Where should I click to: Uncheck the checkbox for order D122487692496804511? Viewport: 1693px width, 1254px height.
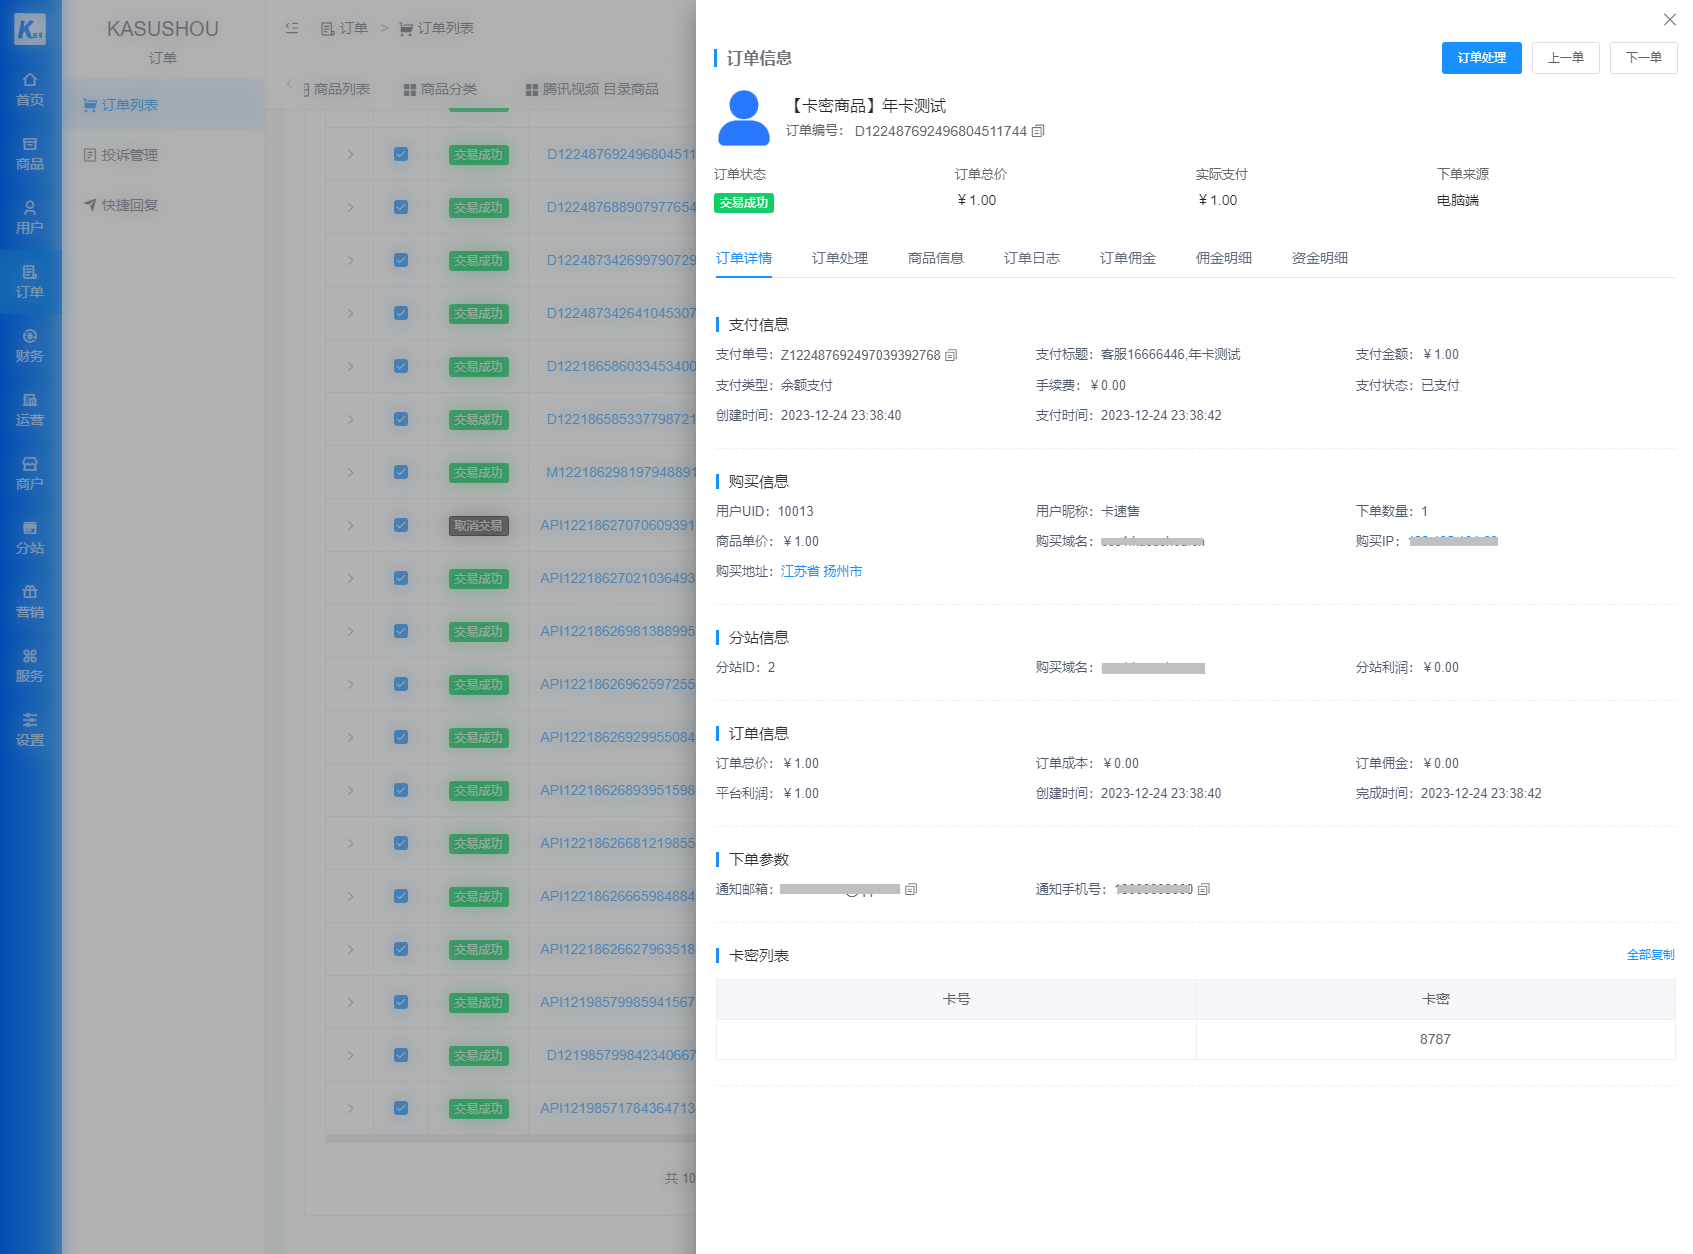click(x=401, y=154)
